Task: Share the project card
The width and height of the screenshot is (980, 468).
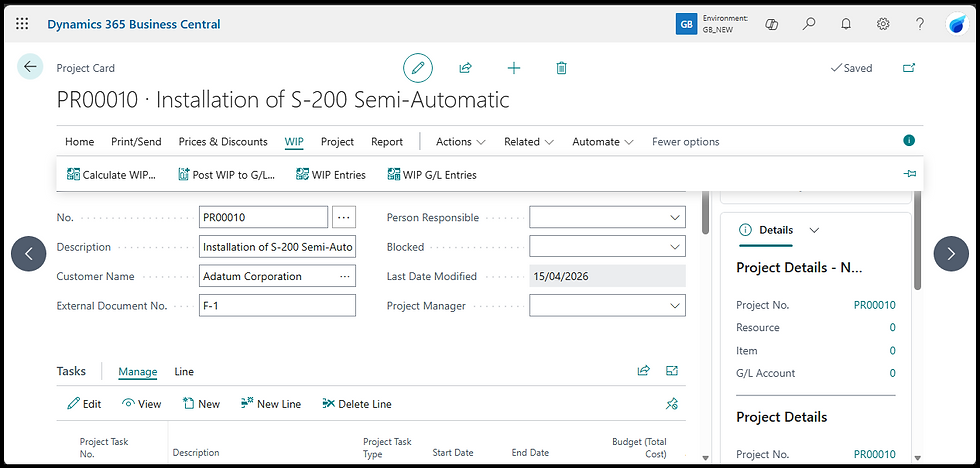Action: click(x=465, y=68)
